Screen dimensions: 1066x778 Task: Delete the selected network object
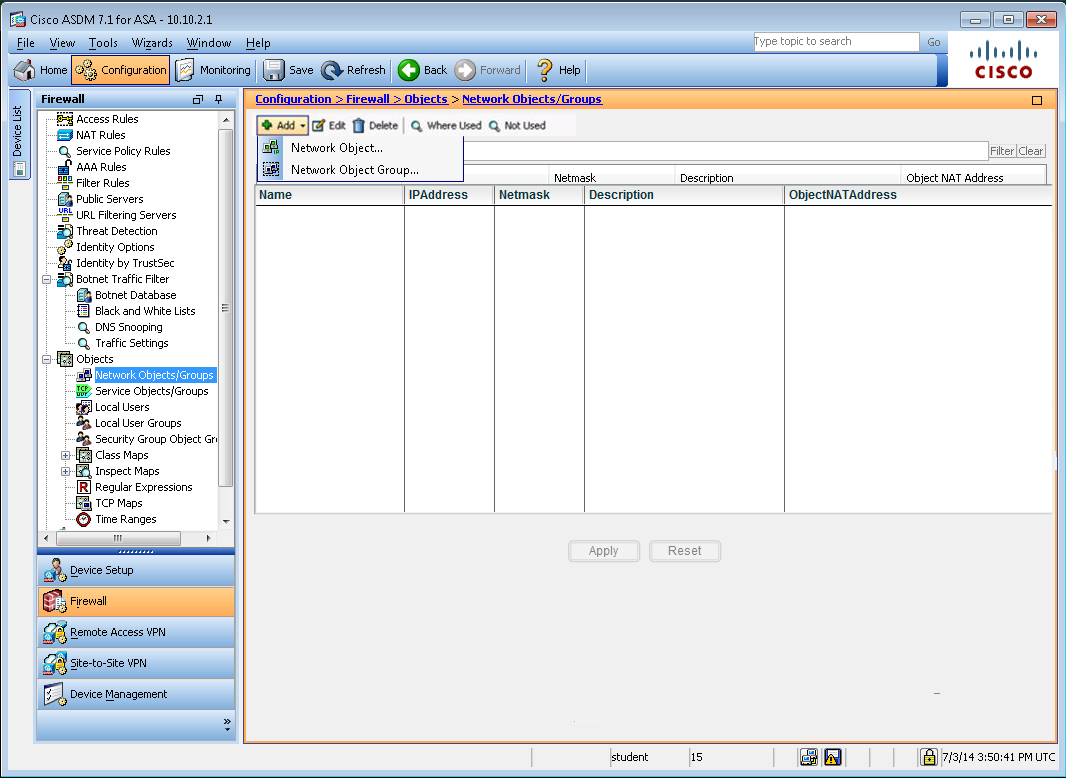tap(375, 126)
